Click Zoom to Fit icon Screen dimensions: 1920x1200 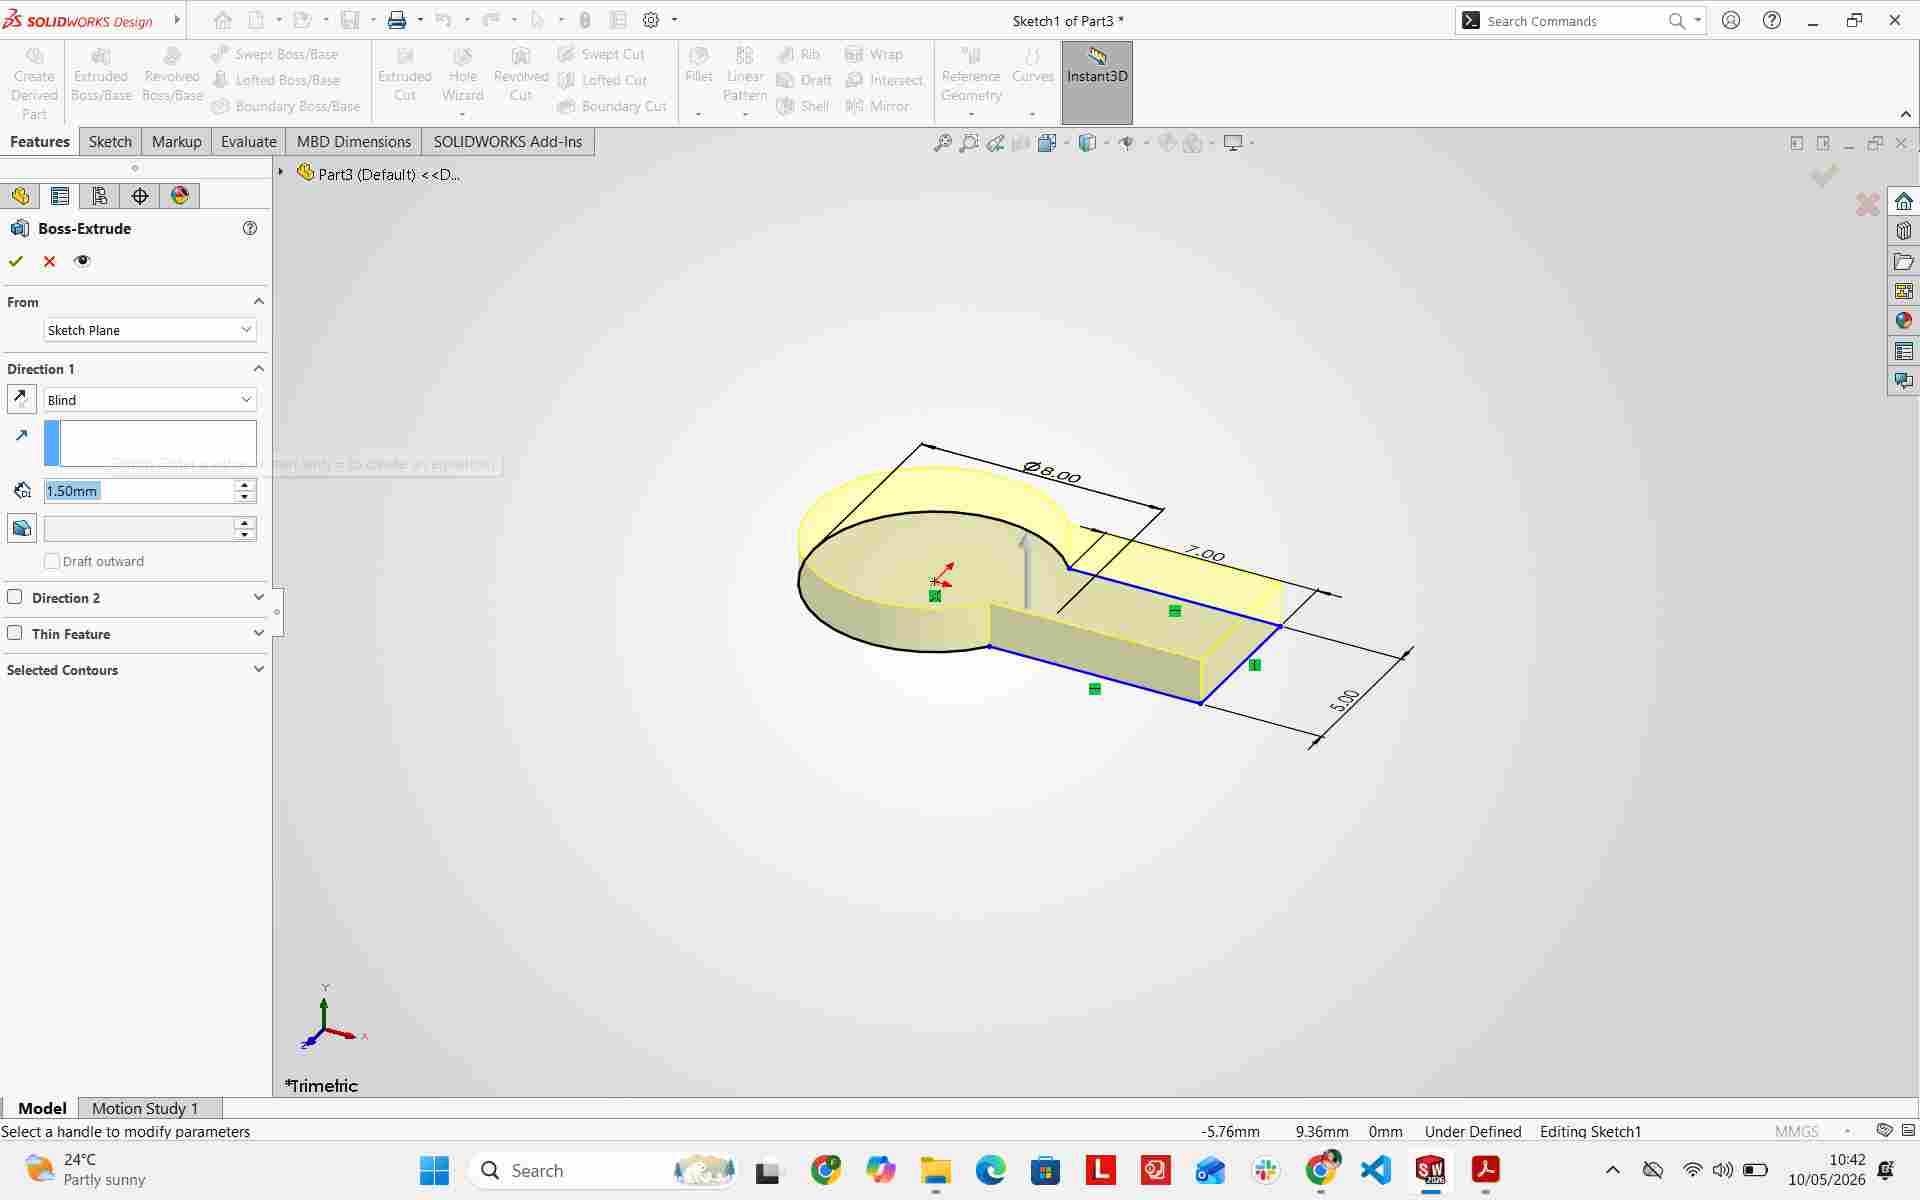tap(942, 143)
